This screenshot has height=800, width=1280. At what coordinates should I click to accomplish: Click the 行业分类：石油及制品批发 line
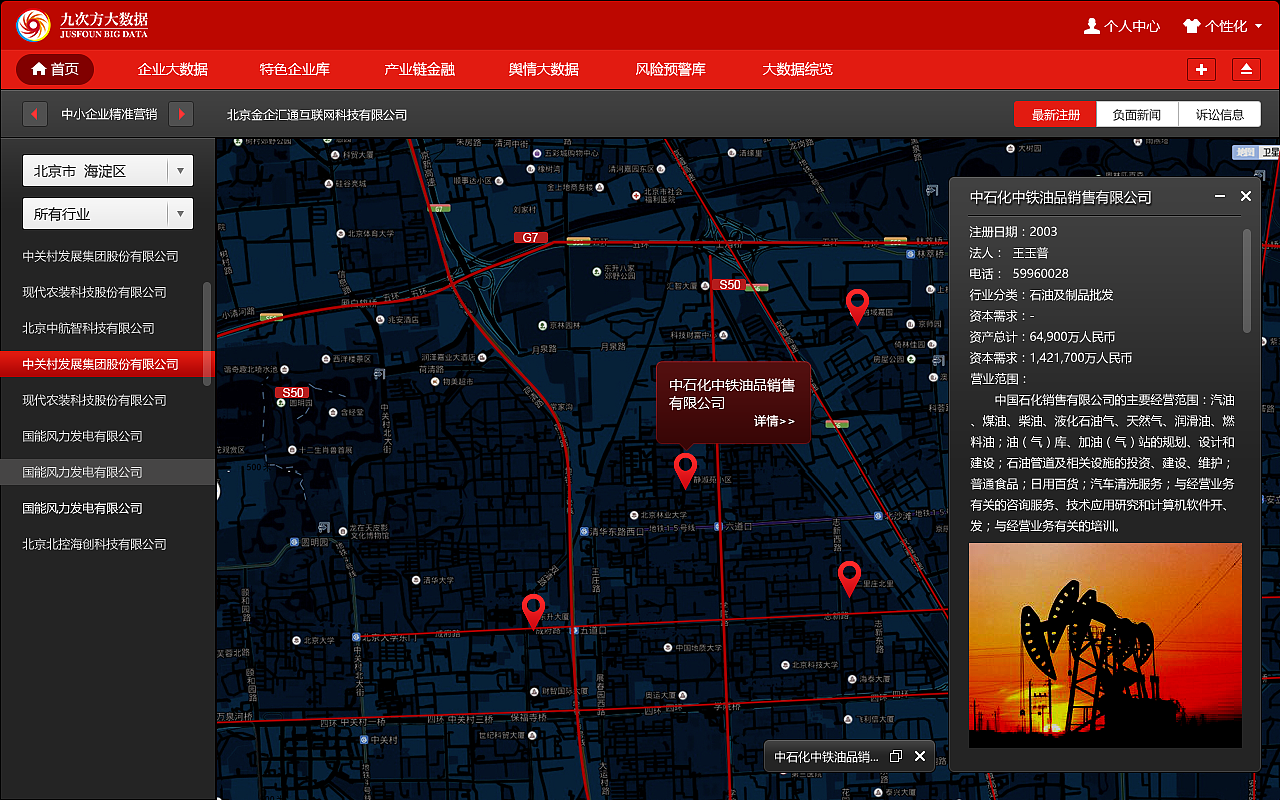(x=1041, y=295)
